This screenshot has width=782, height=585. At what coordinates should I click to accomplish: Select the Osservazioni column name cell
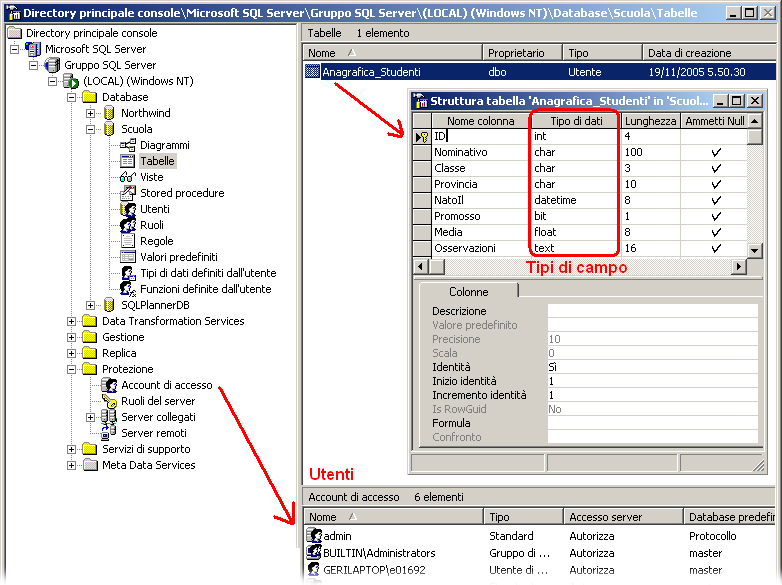coord(481,248)
